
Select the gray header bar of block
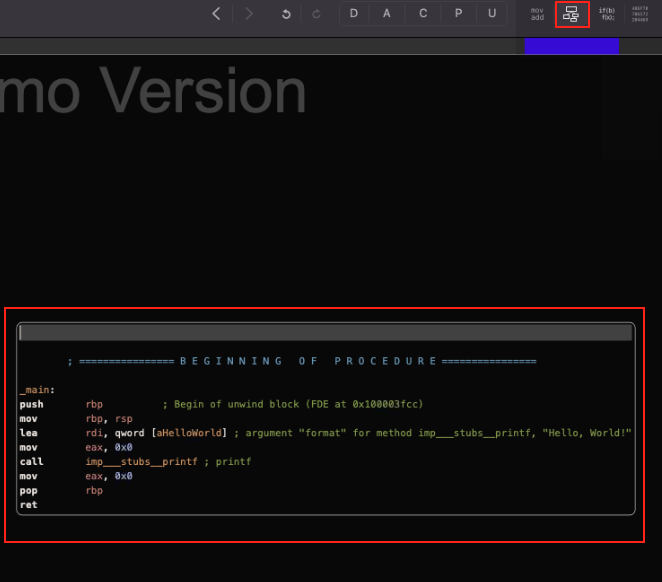(x=325, y=333)
